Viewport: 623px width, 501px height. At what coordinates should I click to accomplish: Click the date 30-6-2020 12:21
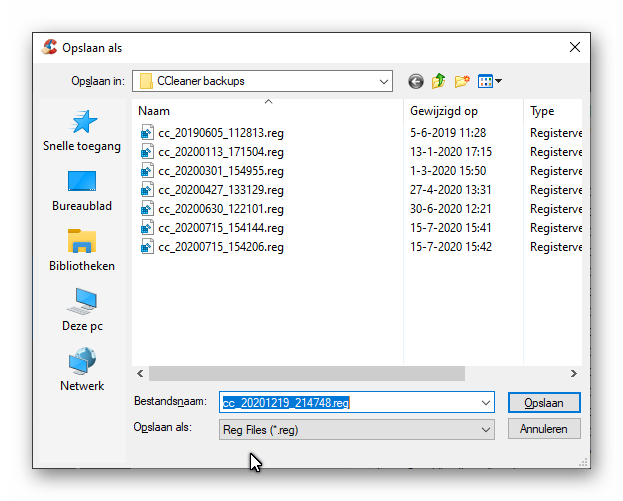tap(451, 209)
